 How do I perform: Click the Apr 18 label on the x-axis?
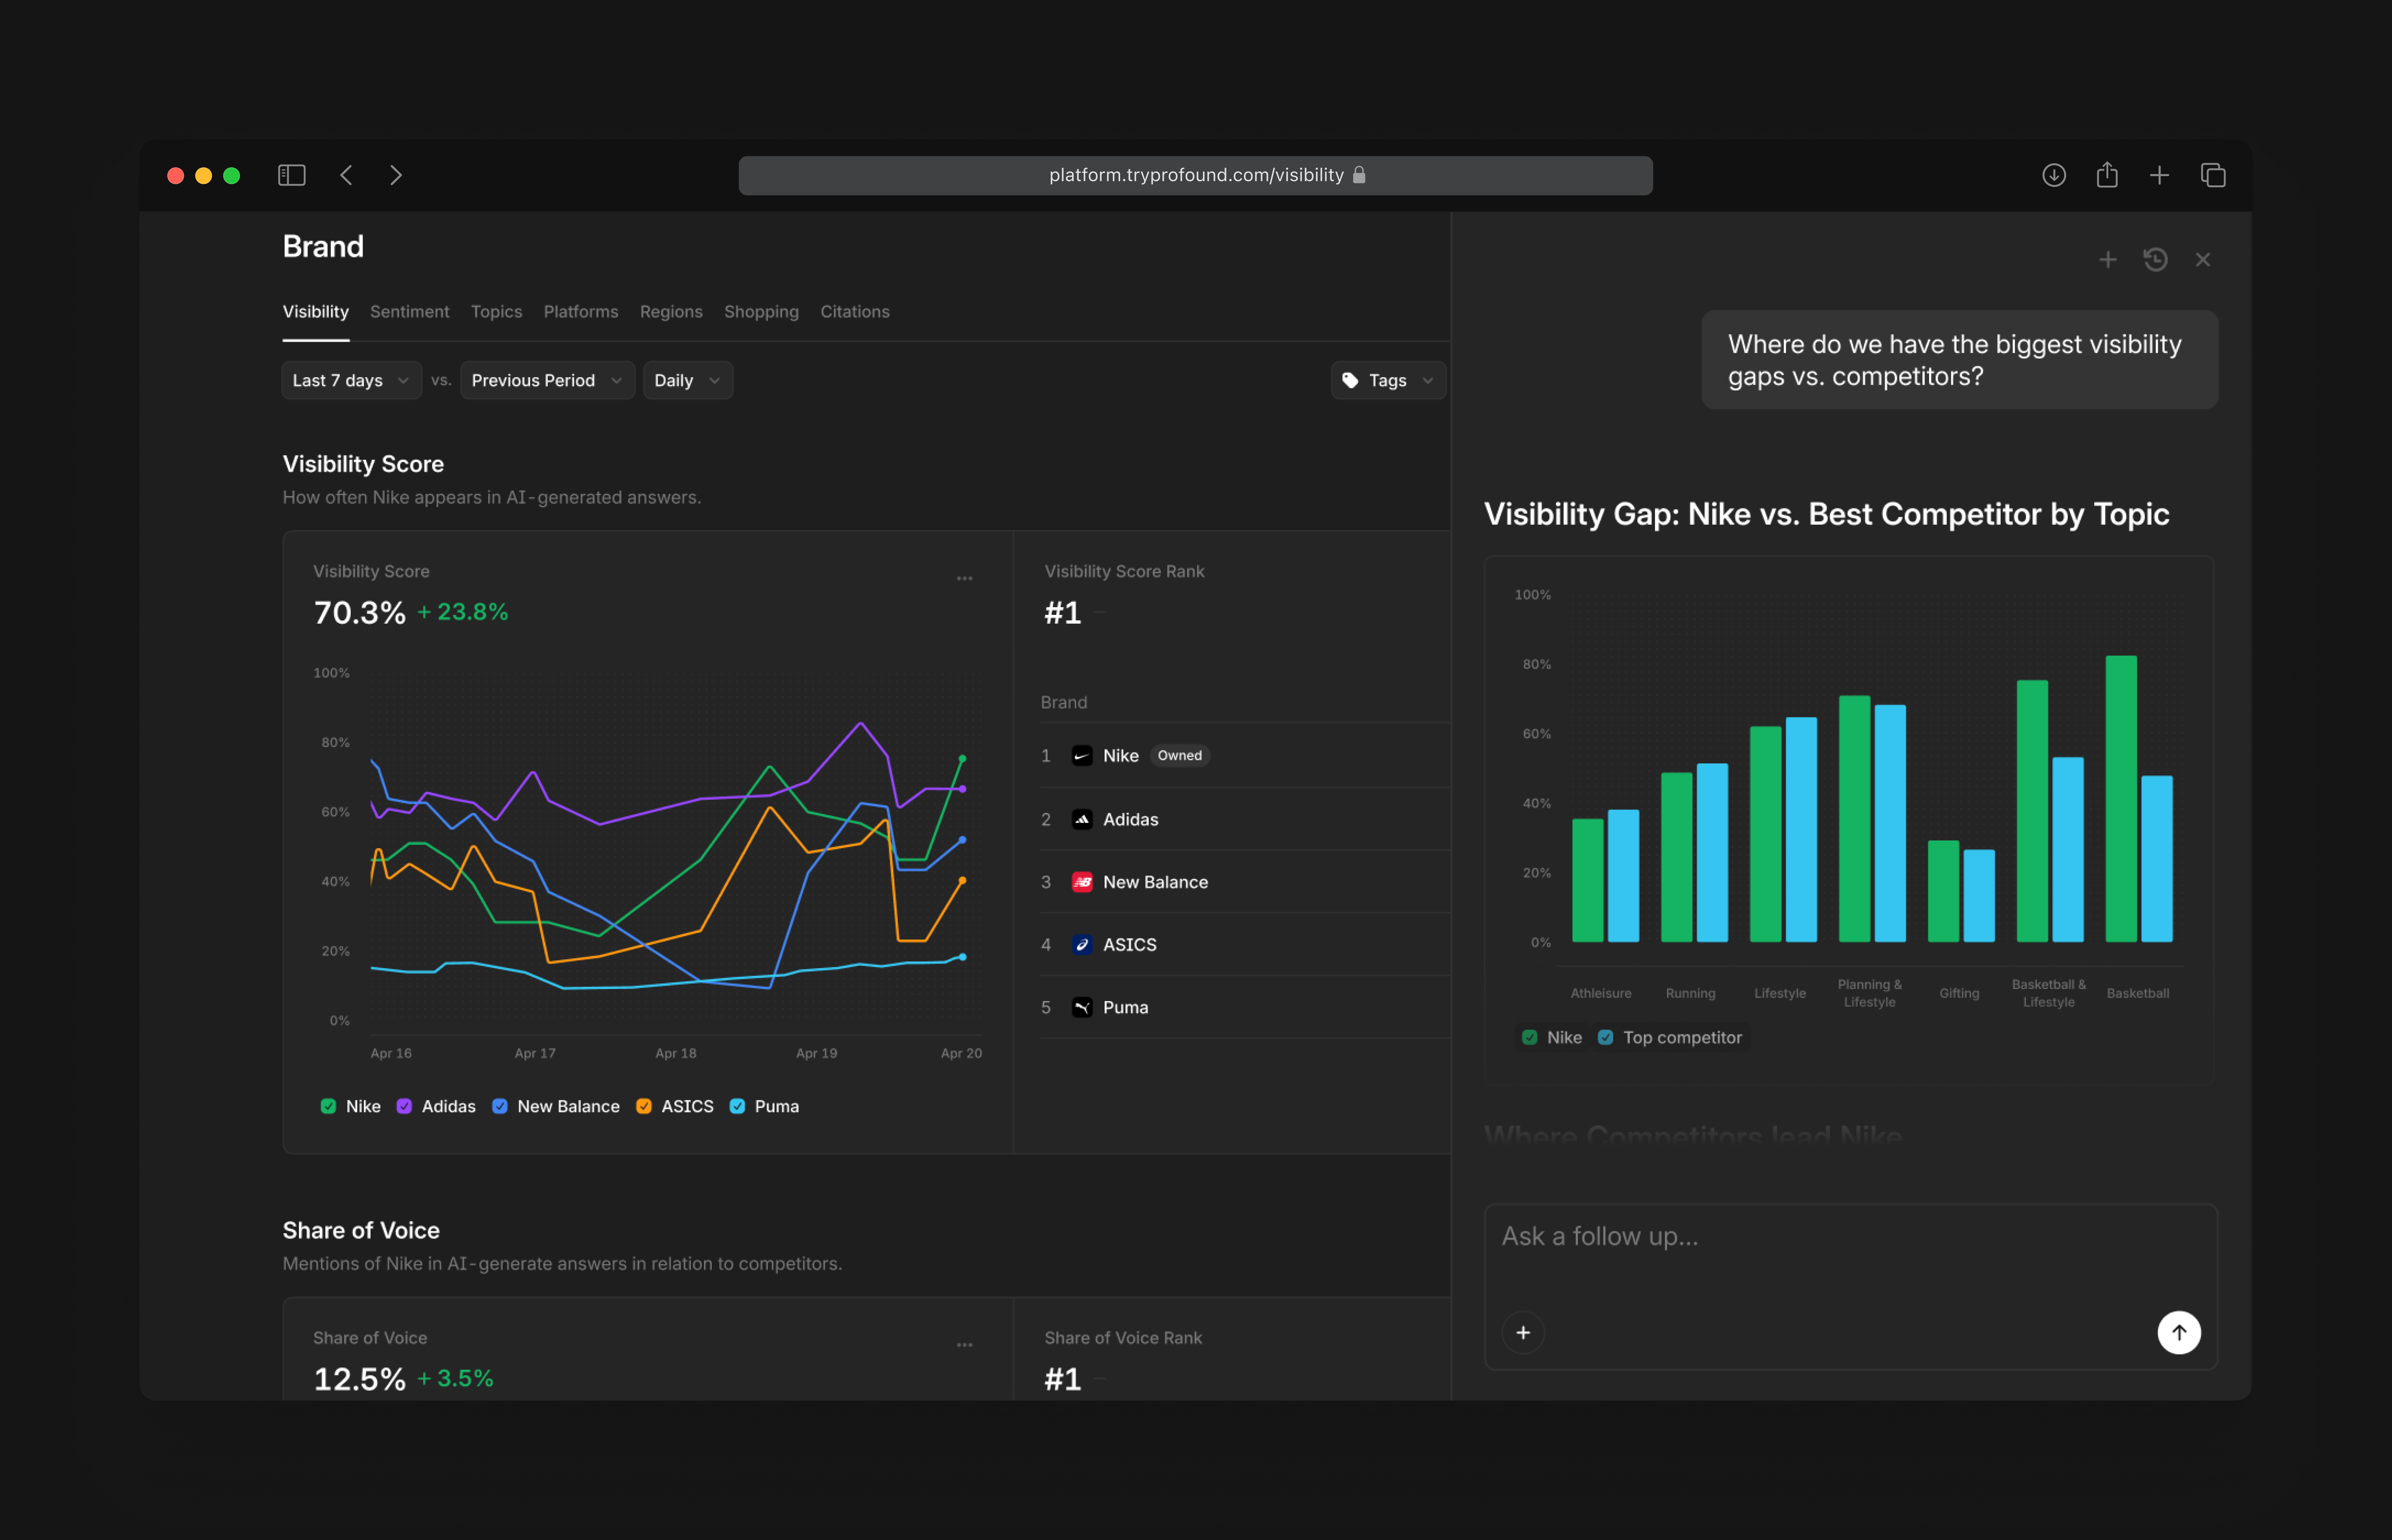(x=676, y=1053)
